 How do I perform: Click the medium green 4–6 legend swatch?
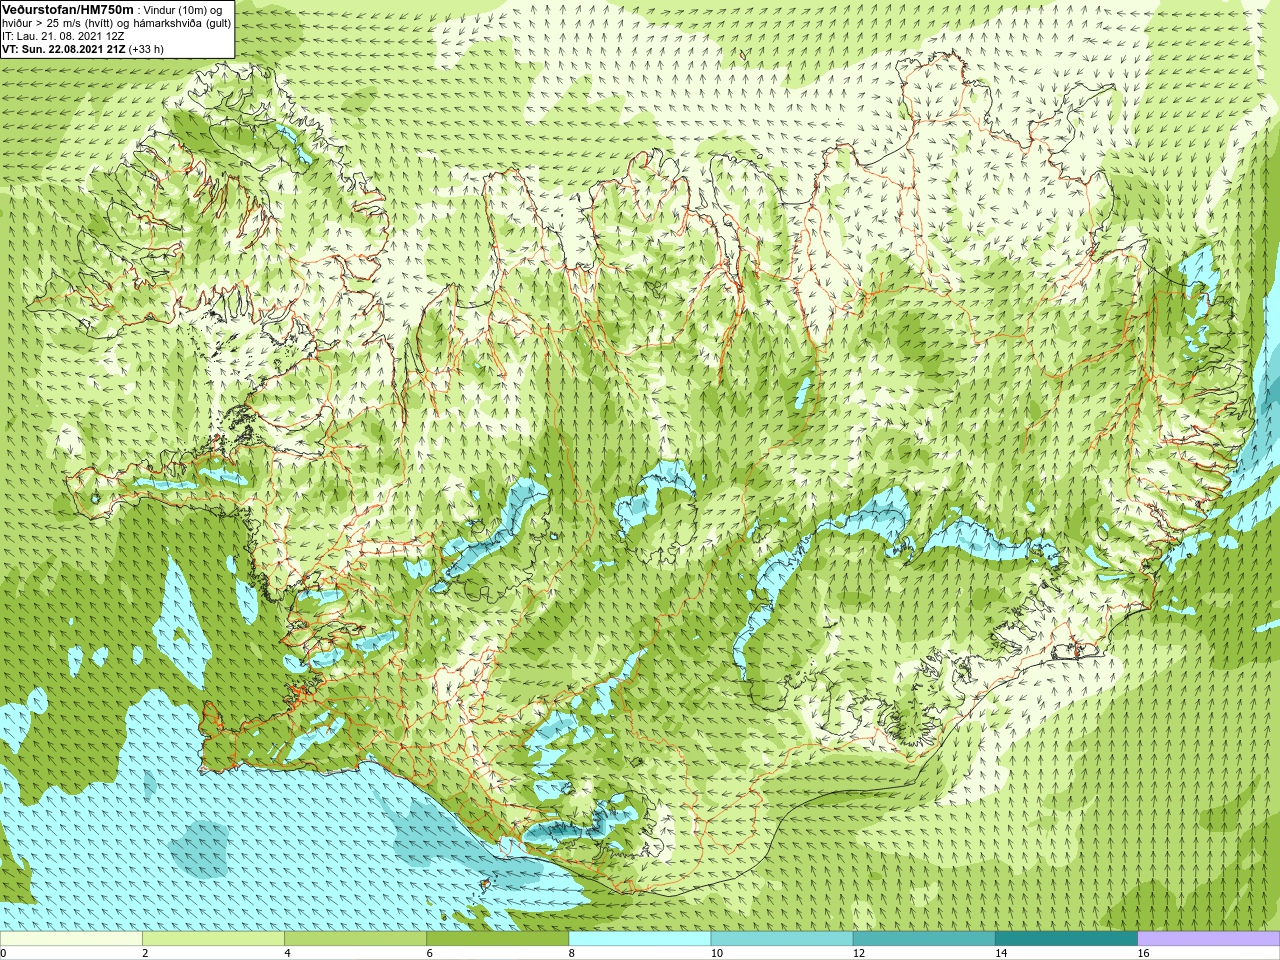point(355,939)
